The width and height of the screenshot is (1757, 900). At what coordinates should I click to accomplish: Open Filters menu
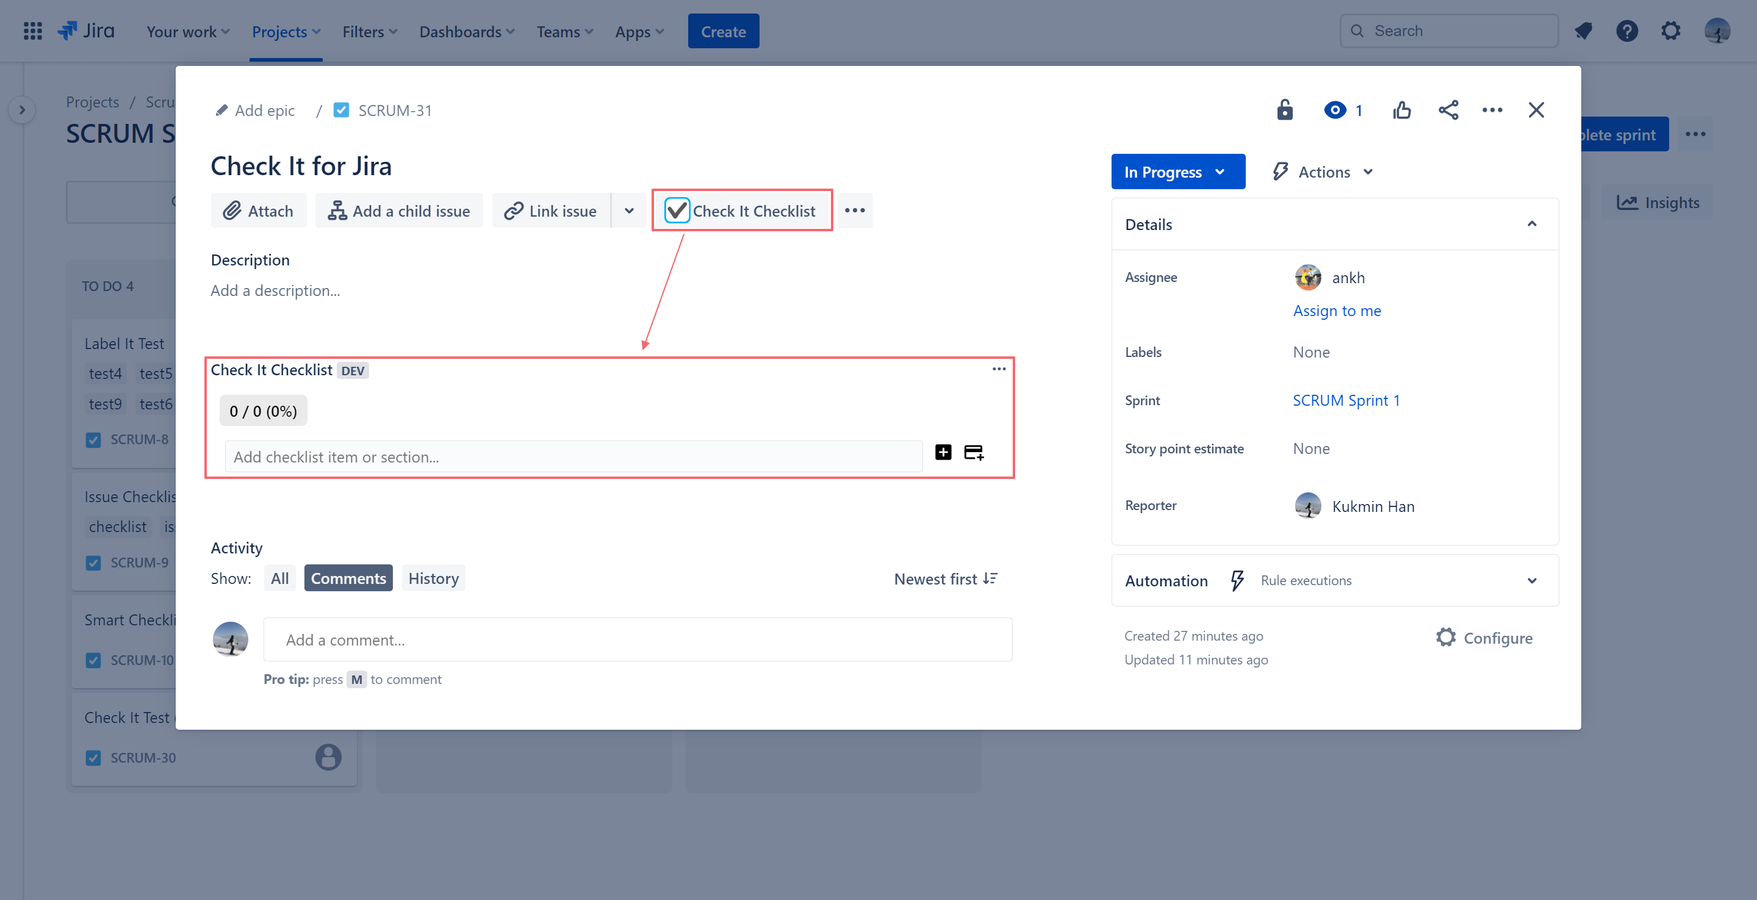pos(370,31)
